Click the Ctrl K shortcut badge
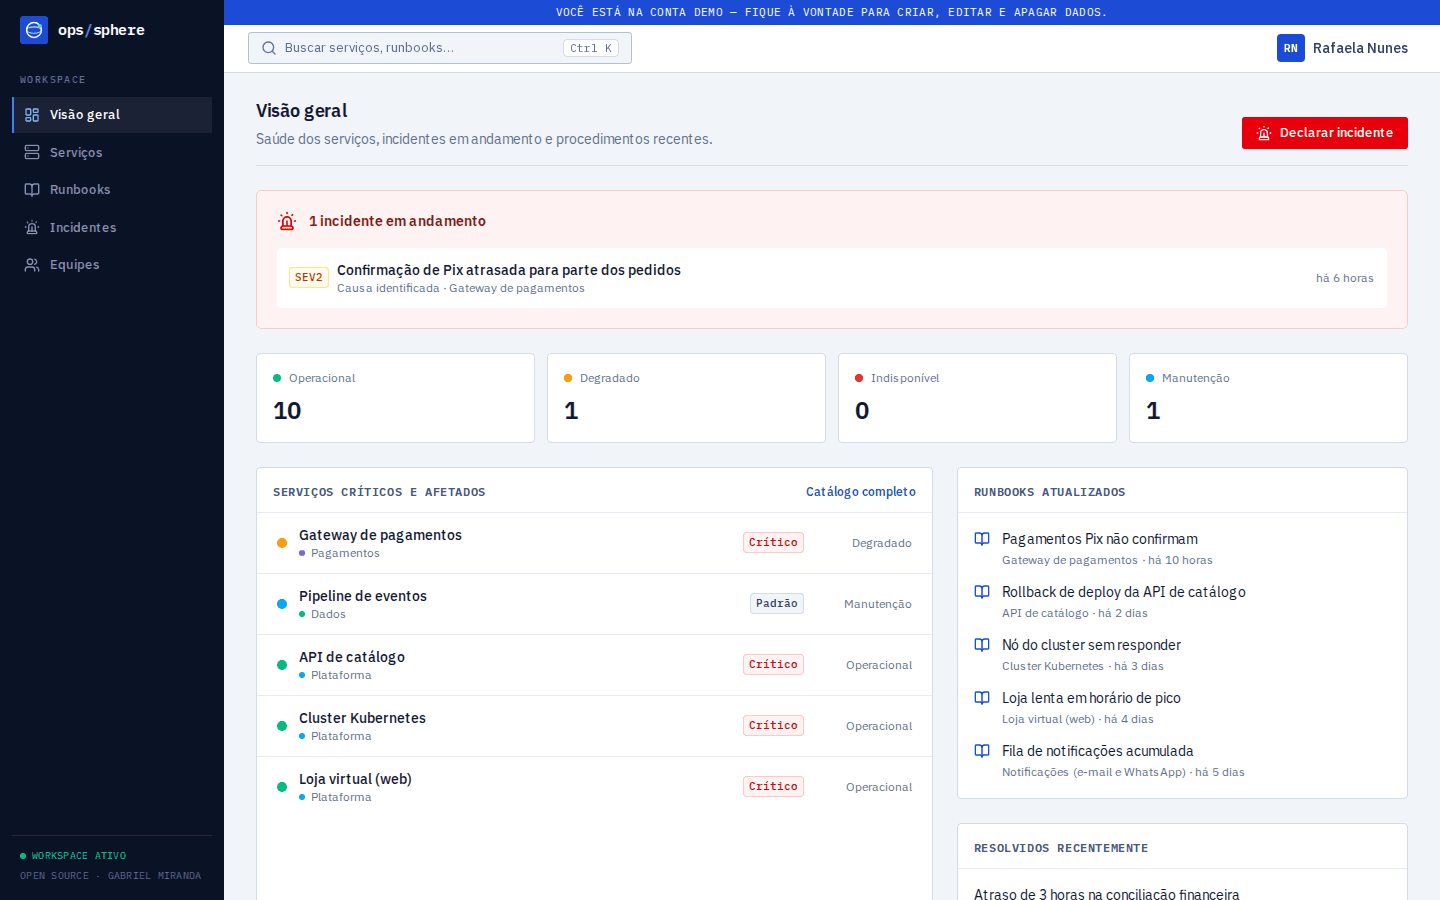Viewport: 1440px width, 900px height. 591,48
